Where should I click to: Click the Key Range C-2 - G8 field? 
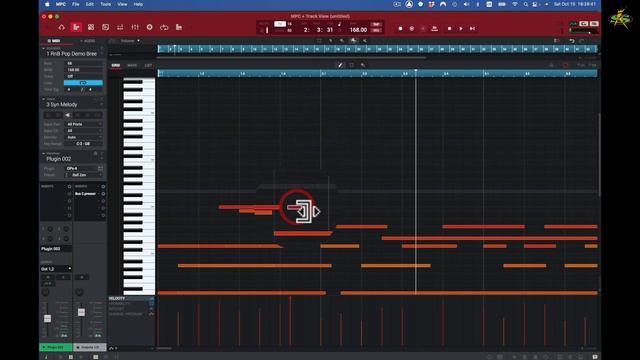[83, 144]
